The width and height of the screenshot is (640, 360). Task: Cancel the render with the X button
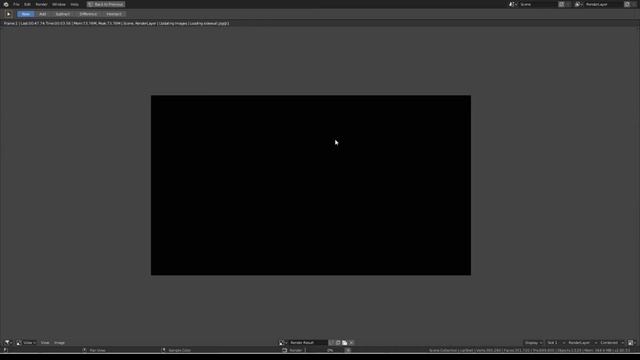[x=348, y=350]
